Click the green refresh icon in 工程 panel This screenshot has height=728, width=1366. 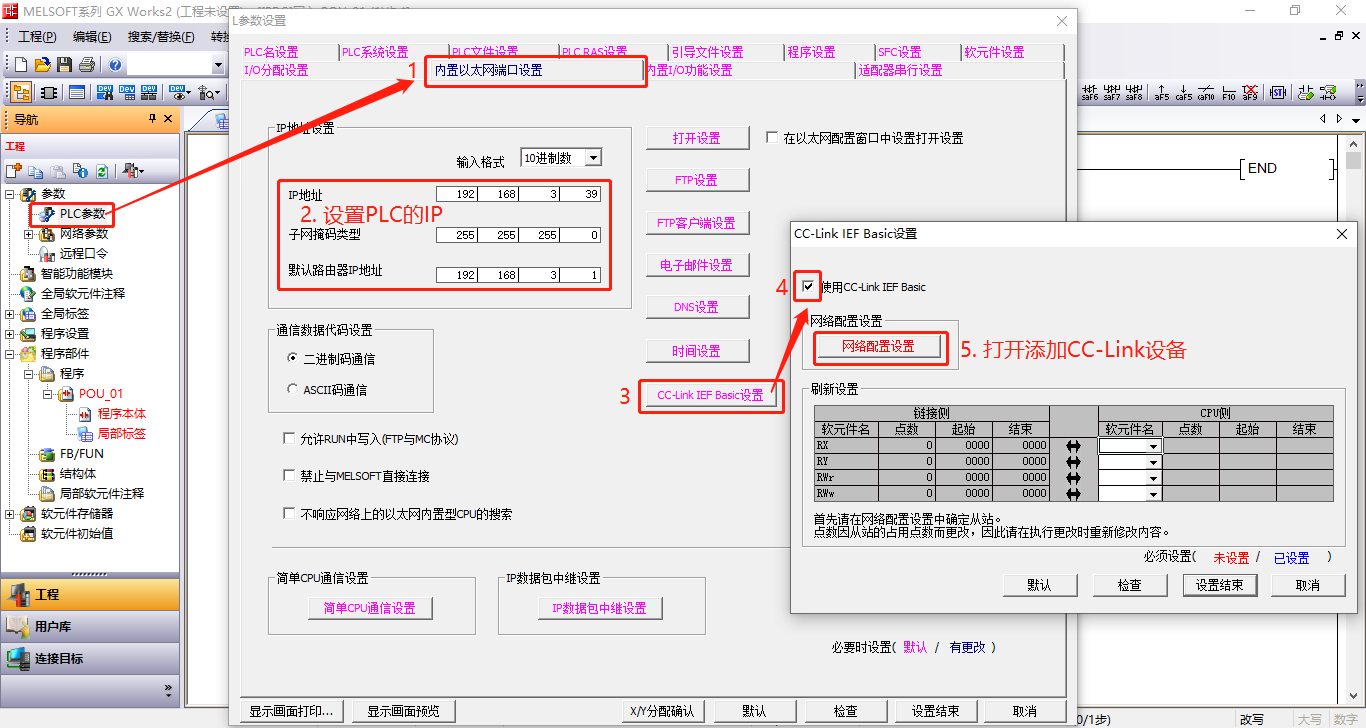[x=101, y=171]
